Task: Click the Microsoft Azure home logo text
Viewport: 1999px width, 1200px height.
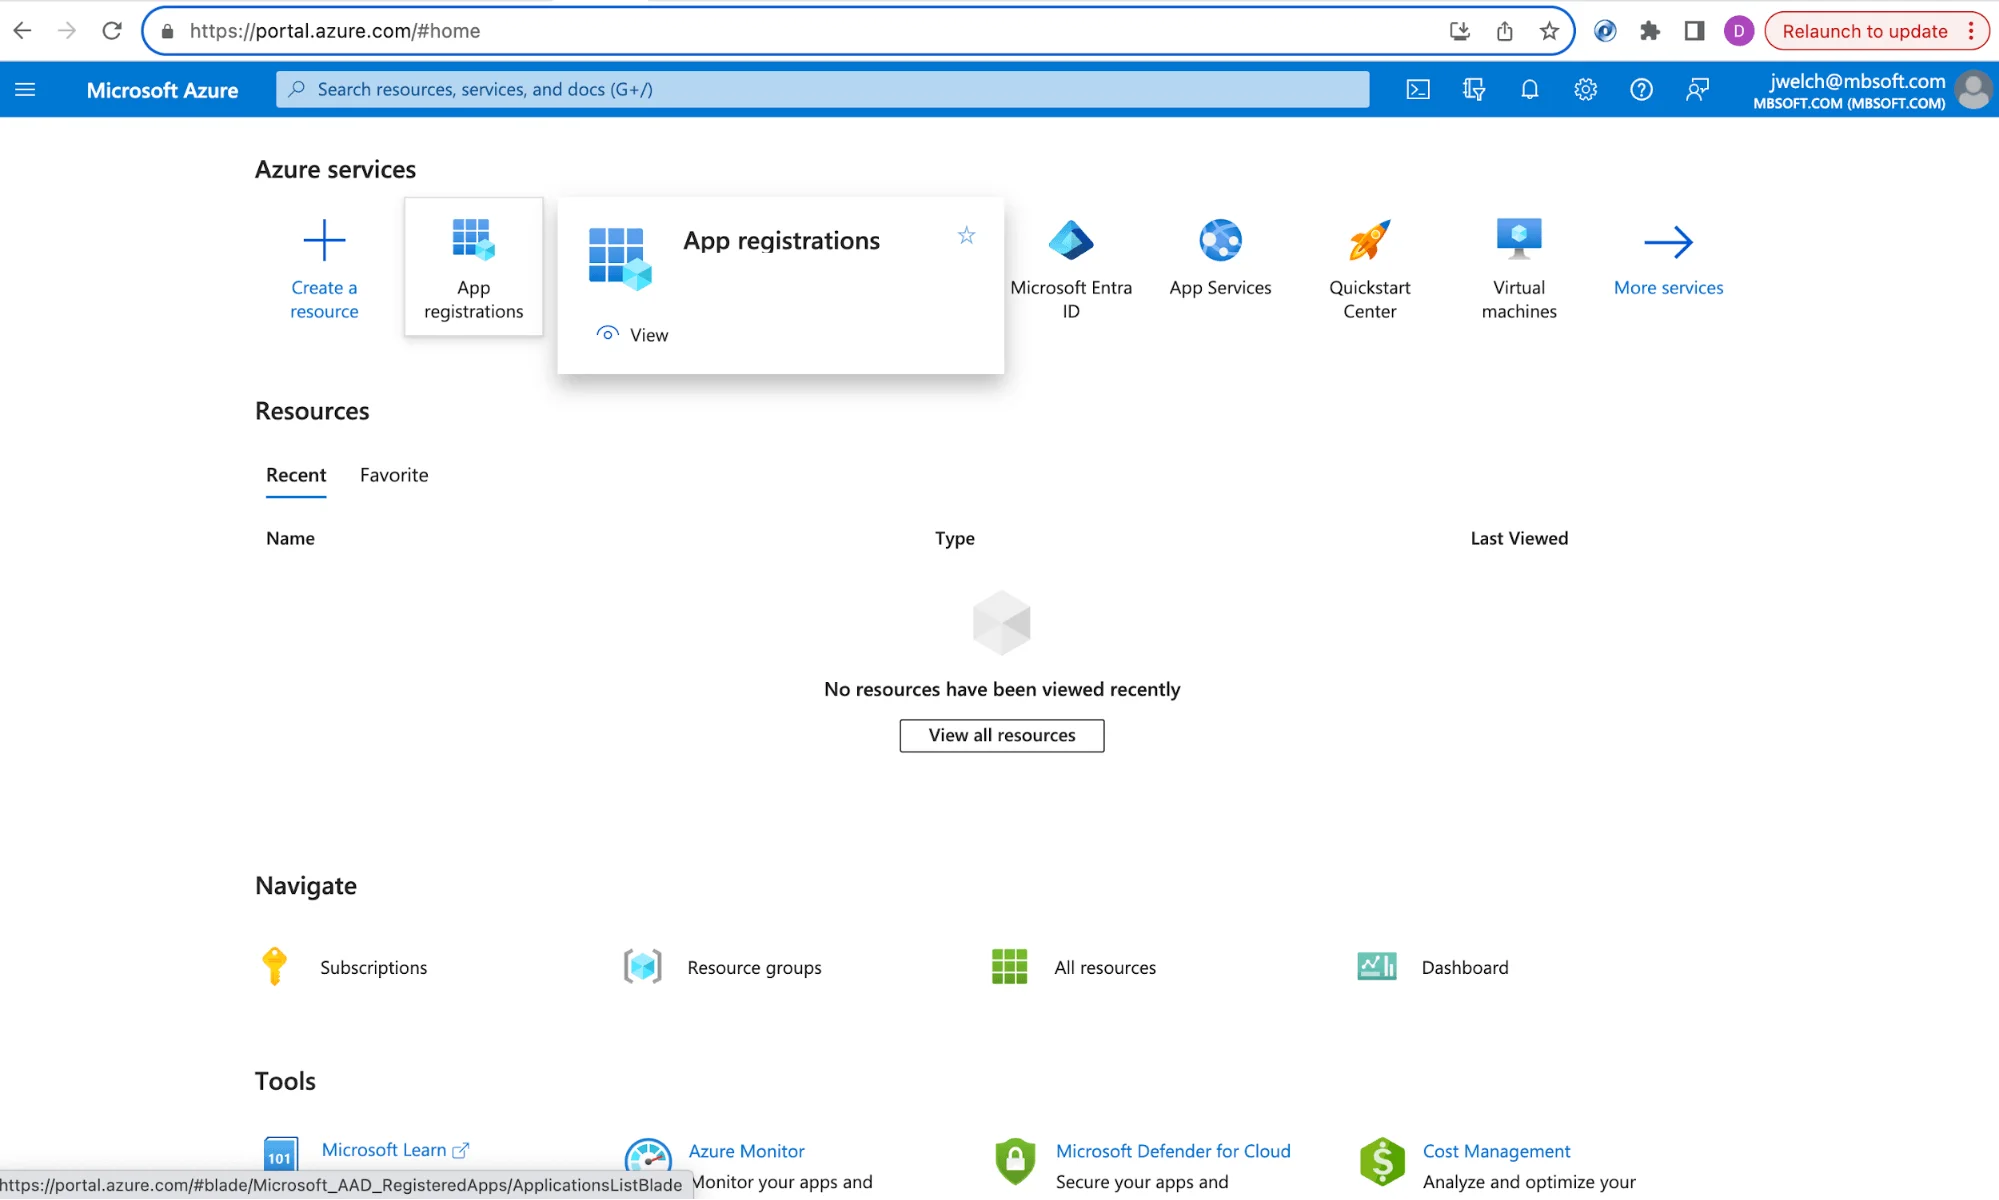Action: (162, 90)
